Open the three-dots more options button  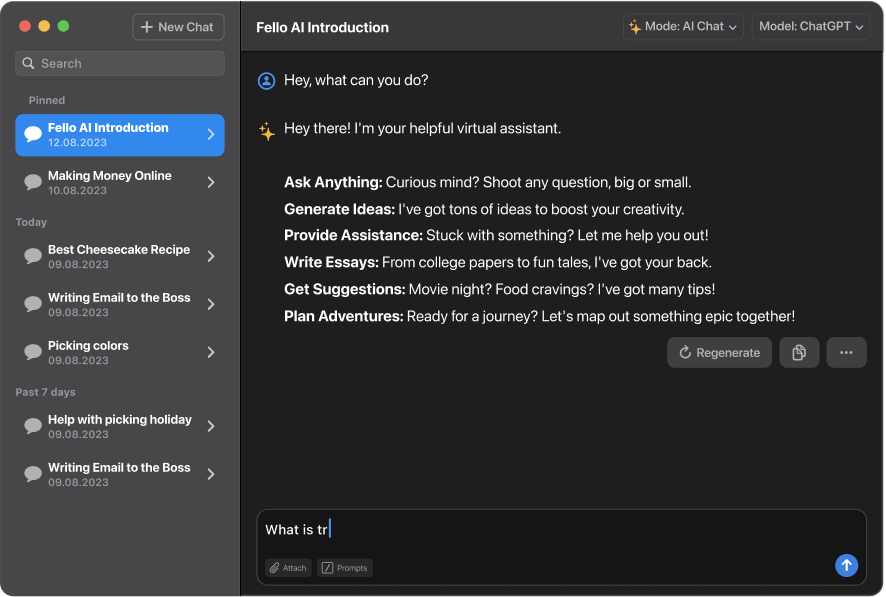[846, 353]
